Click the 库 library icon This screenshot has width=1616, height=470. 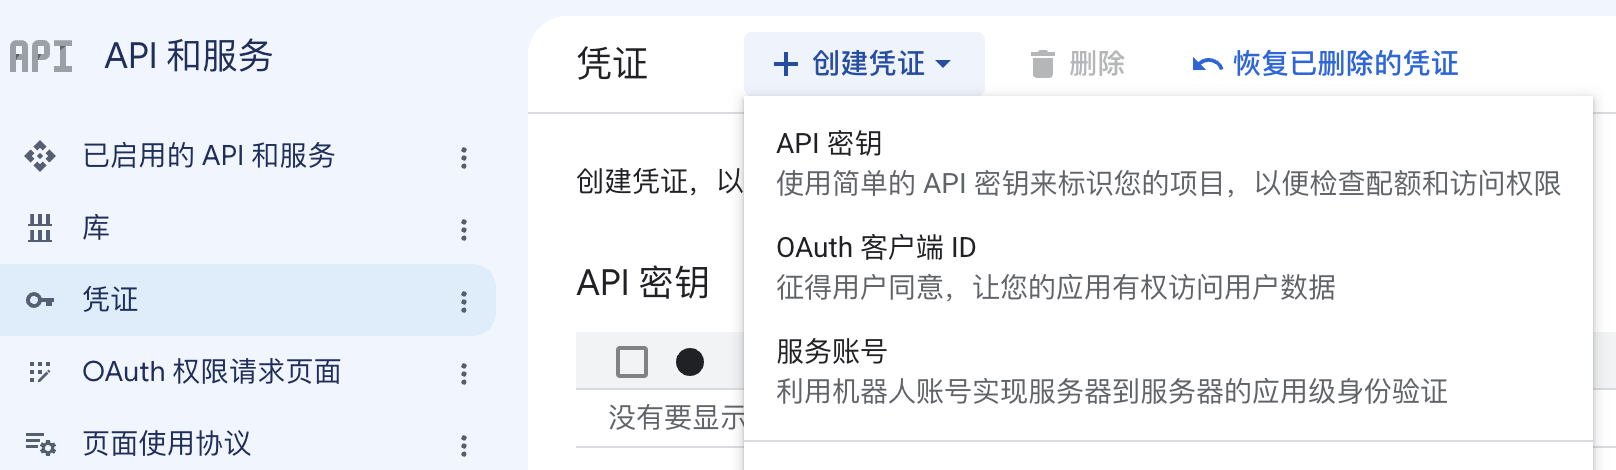tap(40, 228)
